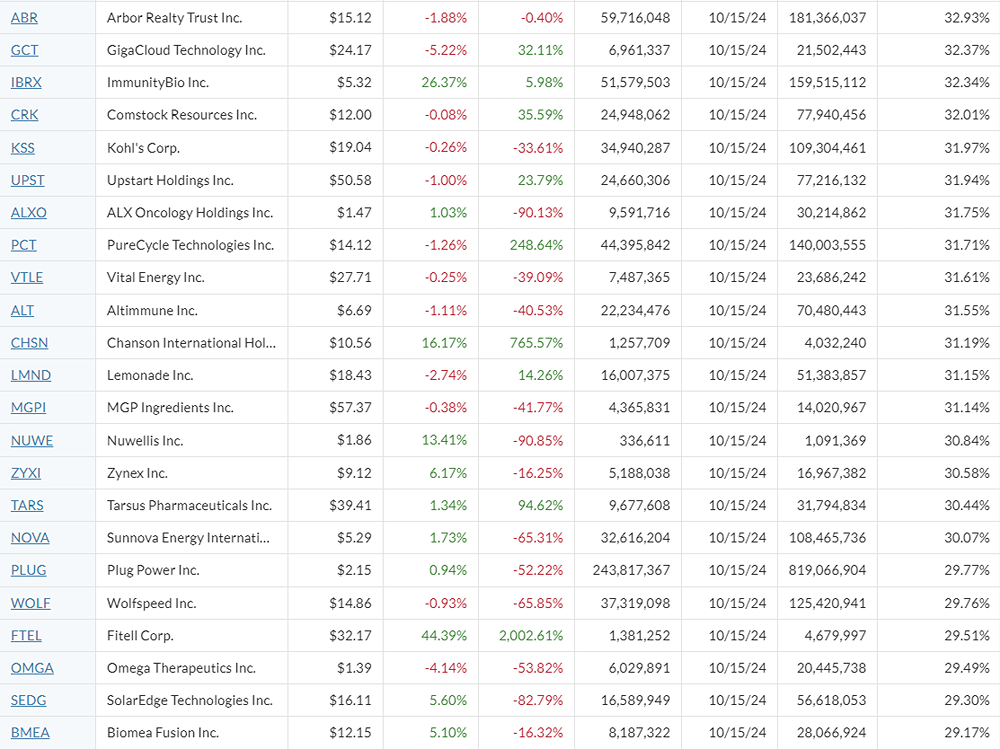
Task: Click the PCT ticker link
Action: pyautogui.click(x=23, y=245)
